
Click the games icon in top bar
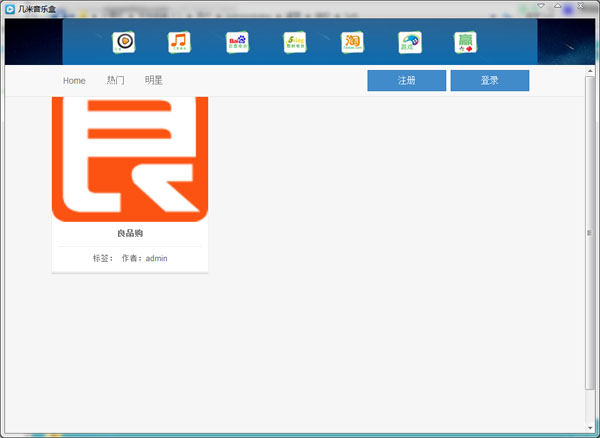coord(410,42)
